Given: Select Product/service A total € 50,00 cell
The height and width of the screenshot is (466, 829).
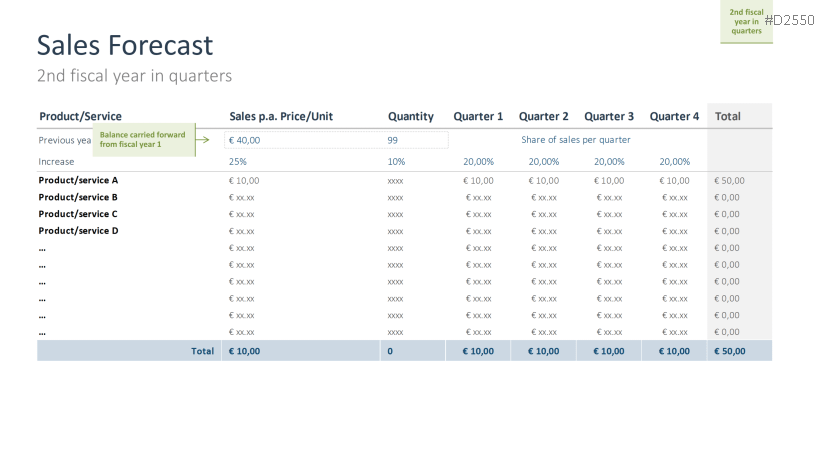Looking at the screenshot, I should click(x=729, y=180).
